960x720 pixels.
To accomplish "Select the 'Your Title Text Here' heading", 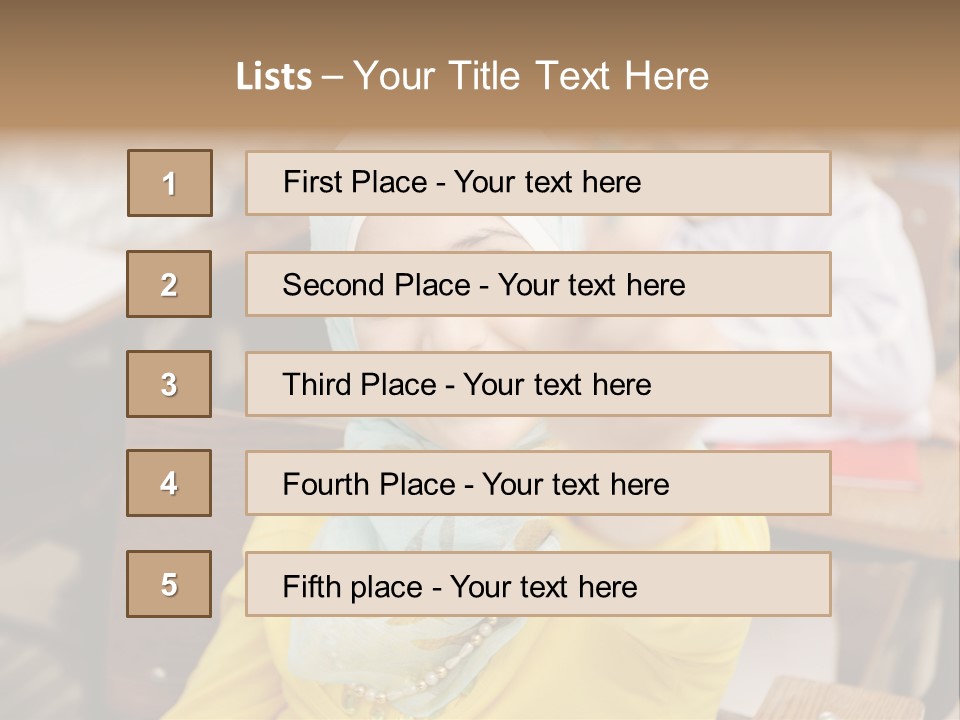I will pos(531,76).
